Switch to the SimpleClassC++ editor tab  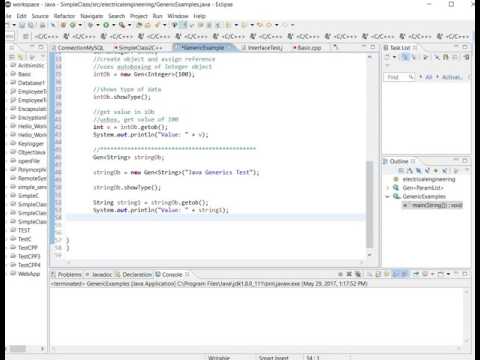(x=138, y=48)
